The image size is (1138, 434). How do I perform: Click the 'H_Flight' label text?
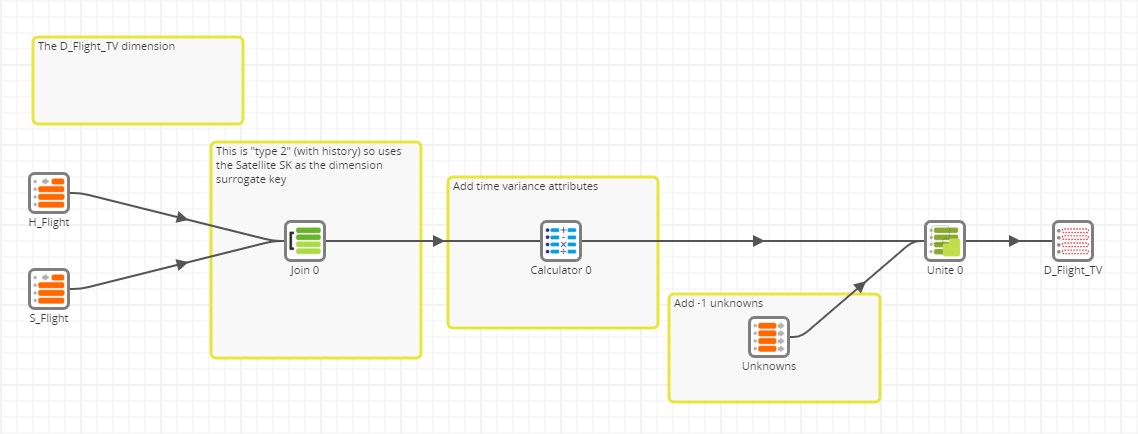tap(49, 223)
